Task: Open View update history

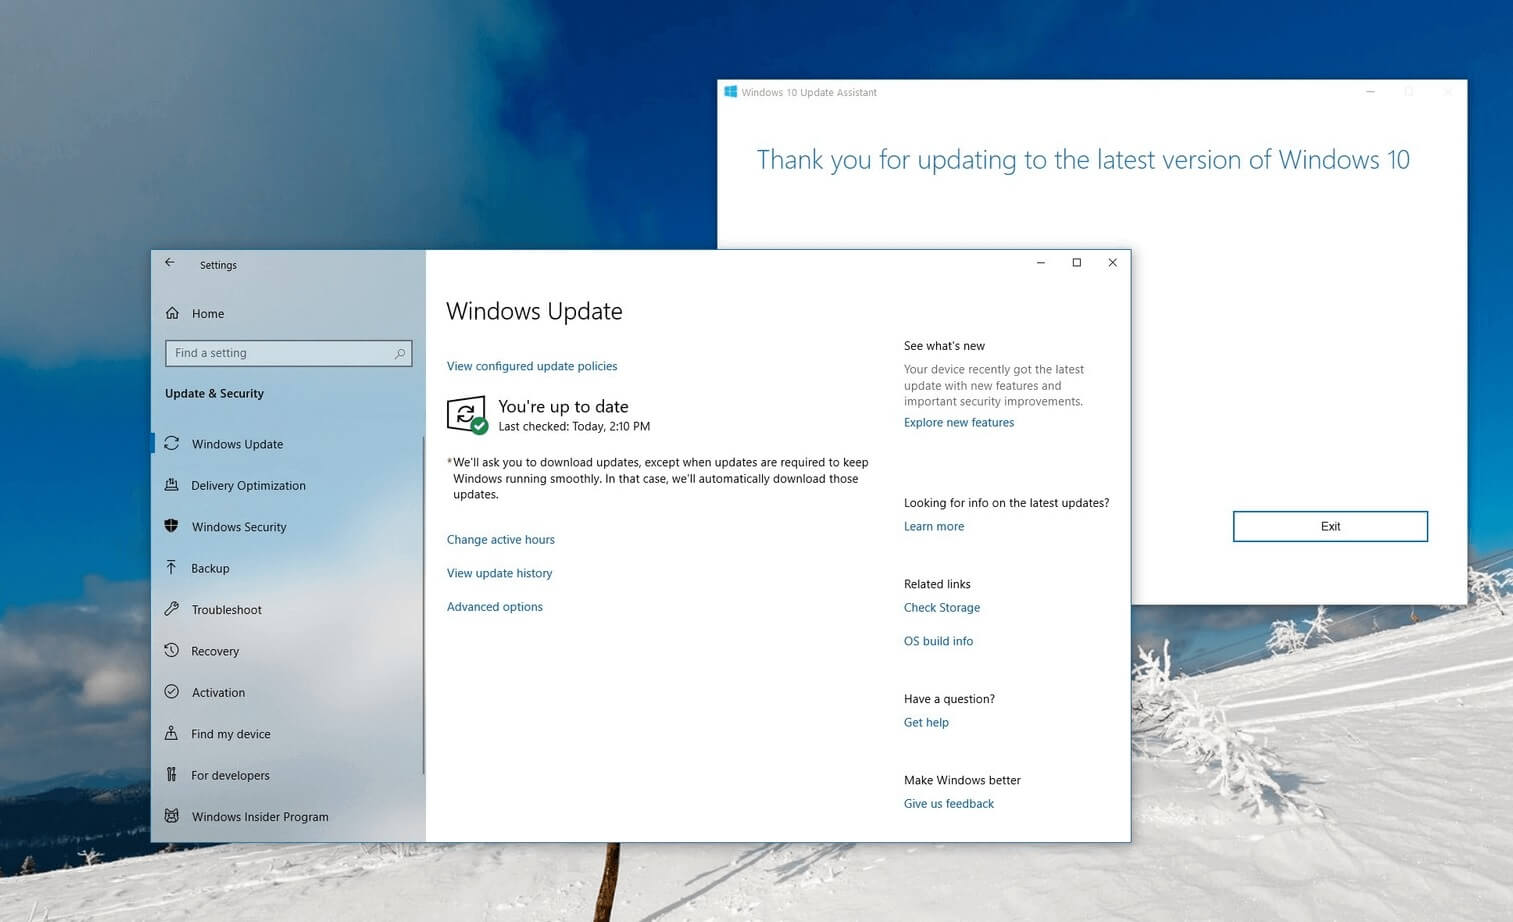Action: pyautogui.click(x=499, y=573)
